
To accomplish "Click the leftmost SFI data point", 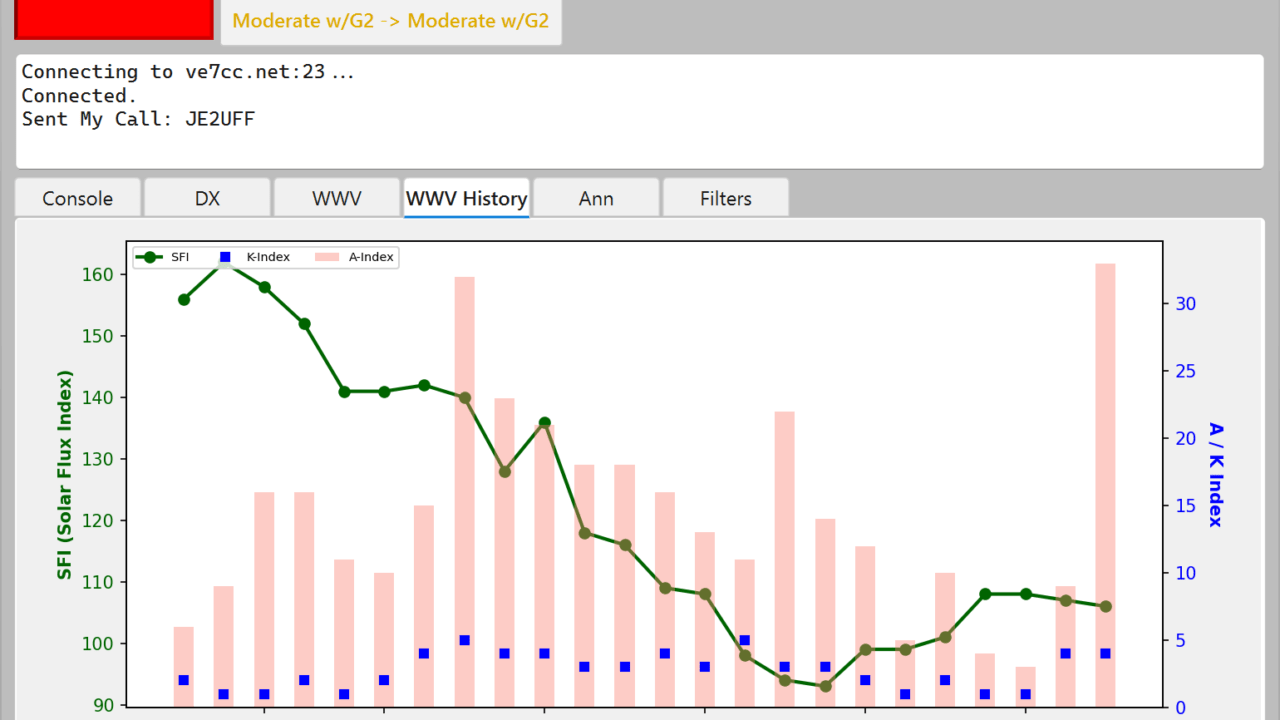I will (x=183, y=298).
